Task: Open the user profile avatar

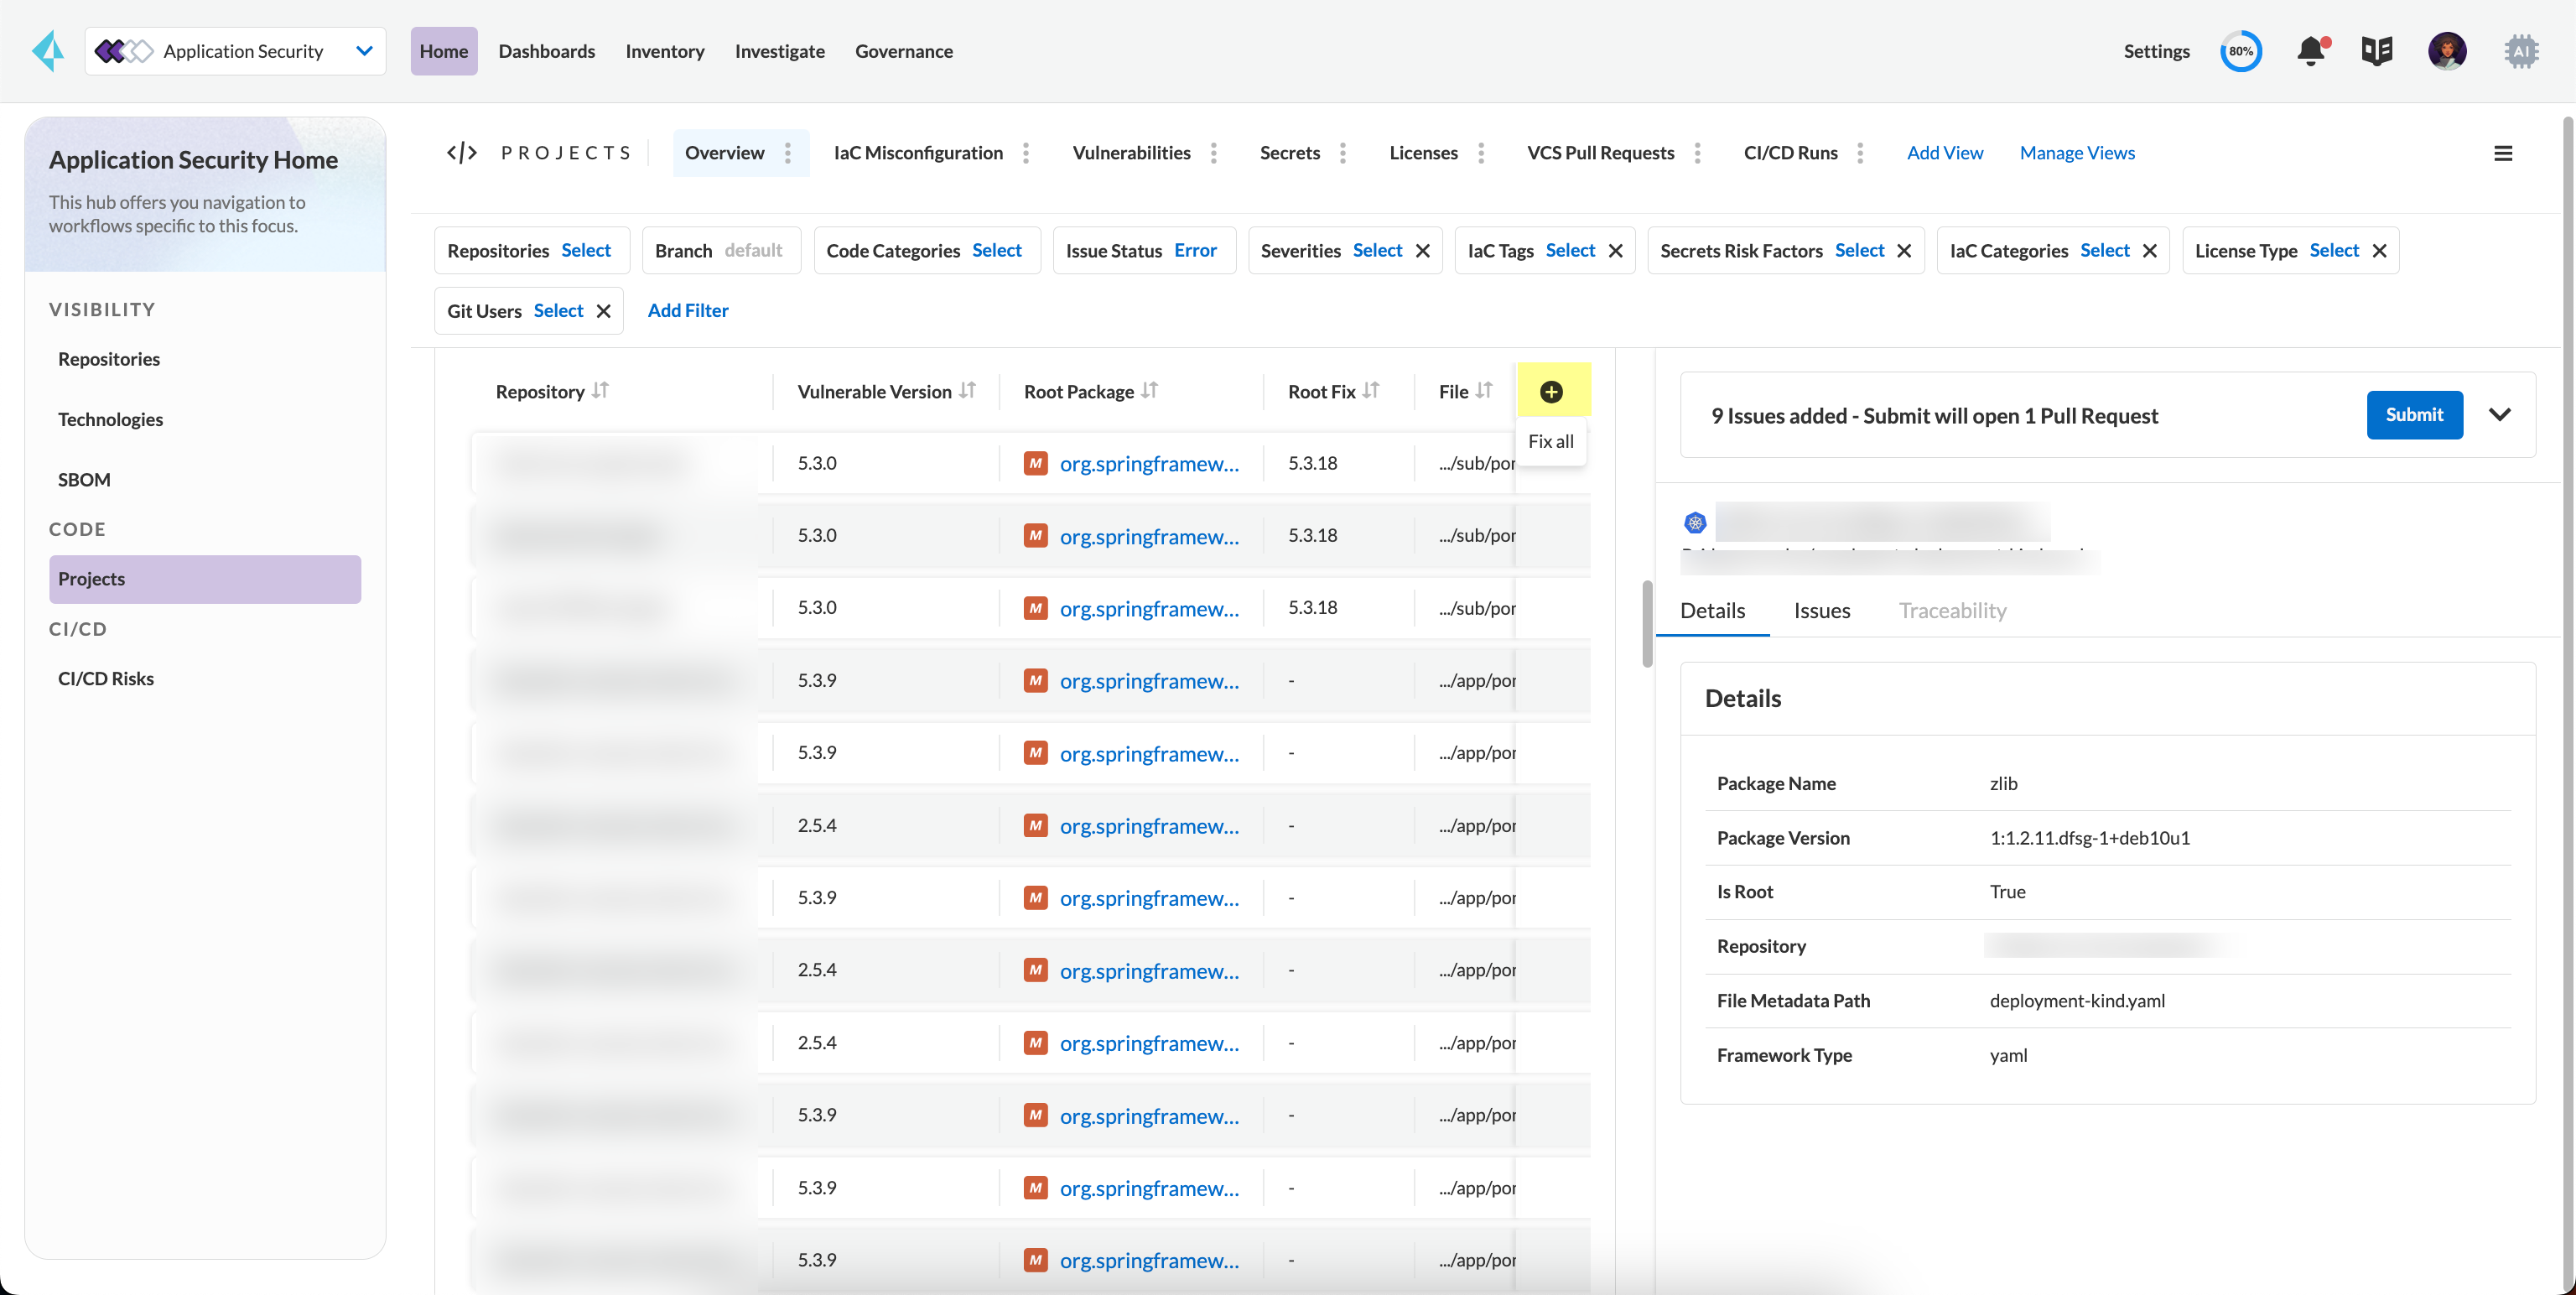Action: tap(2447, 51)
